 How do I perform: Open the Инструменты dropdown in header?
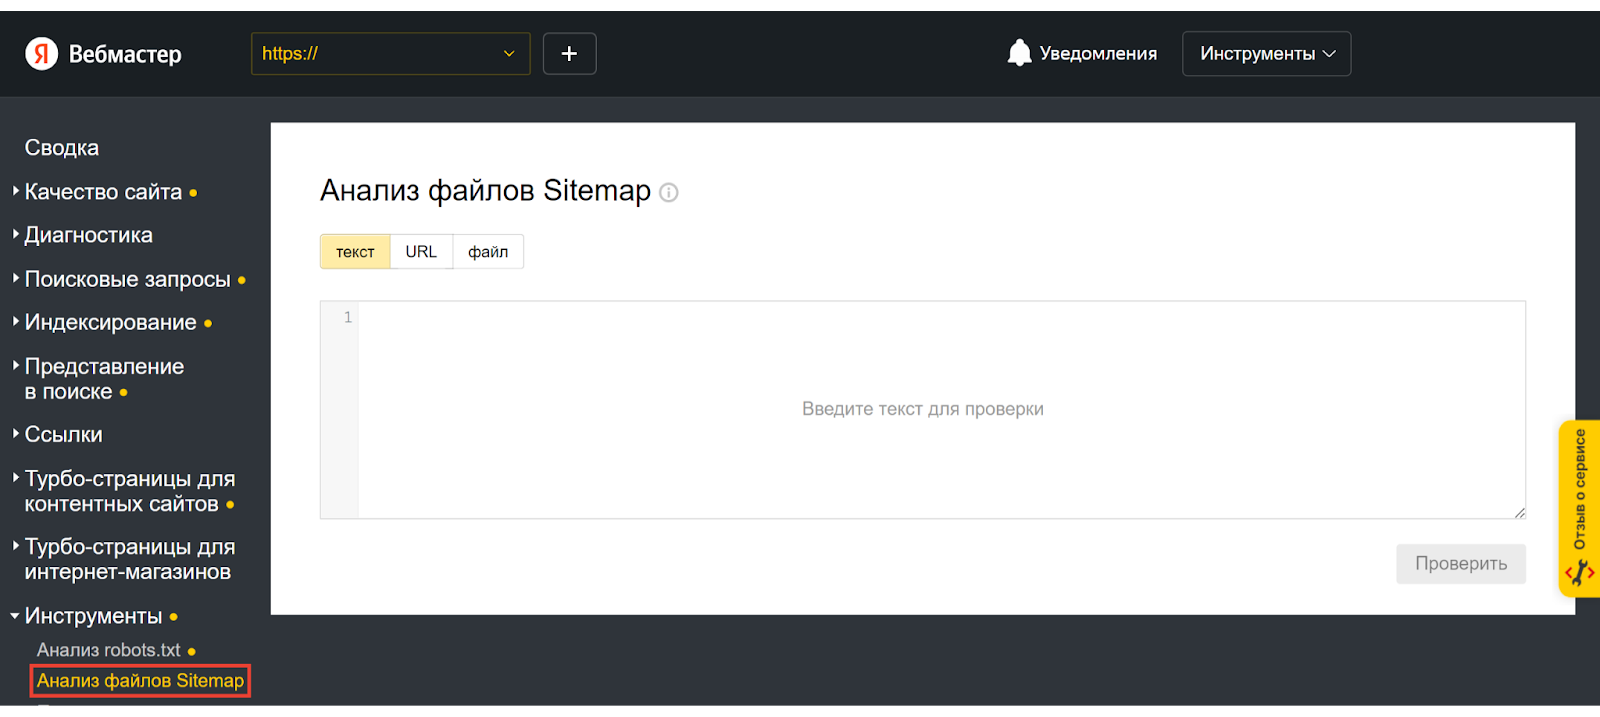click(1266, 54)
